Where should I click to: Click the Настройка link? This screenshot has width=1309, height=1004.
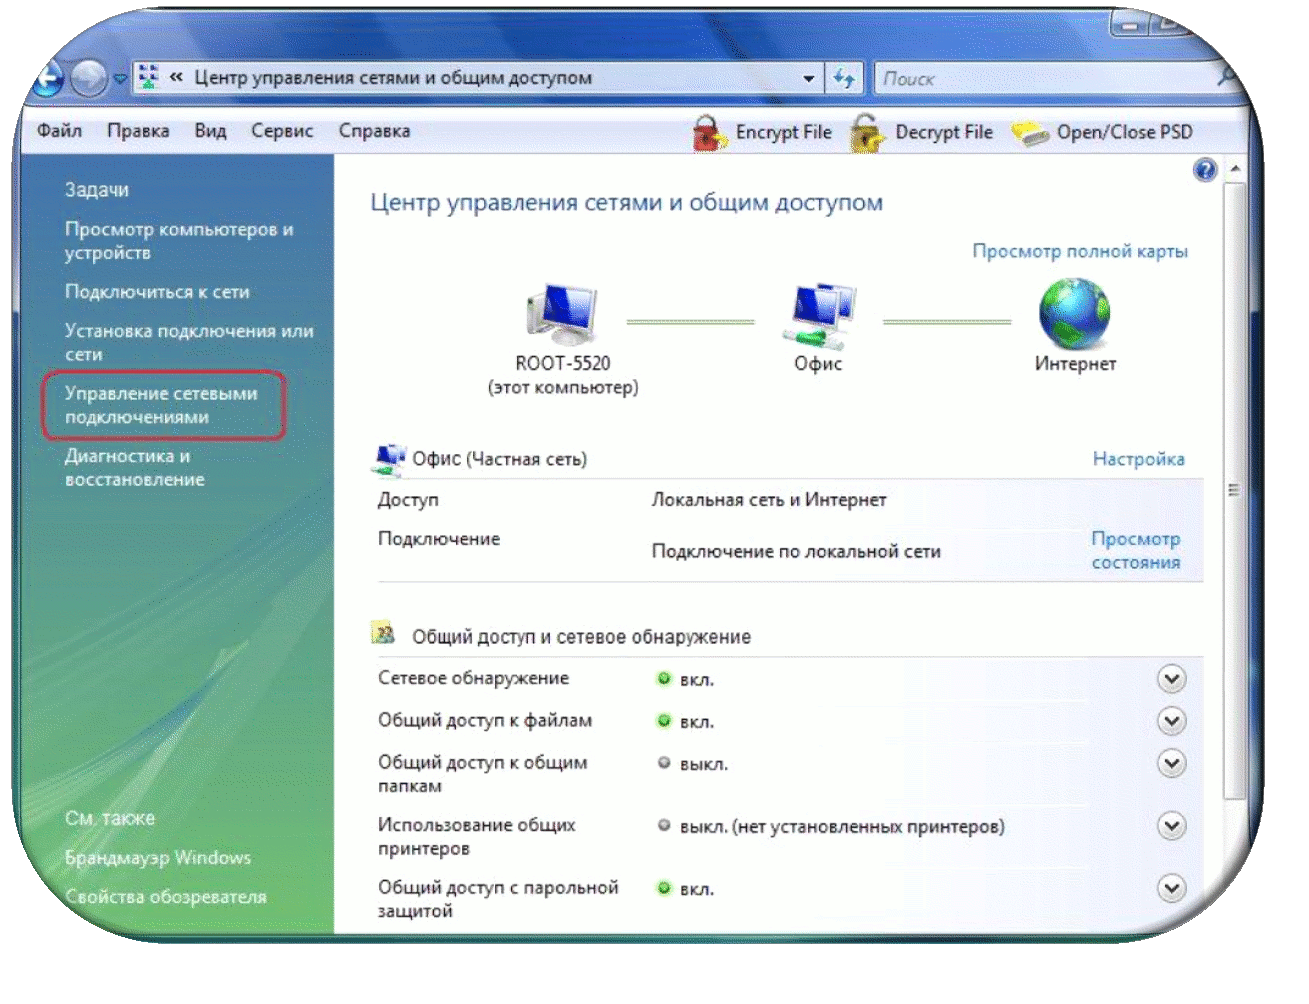point(1138,459)
